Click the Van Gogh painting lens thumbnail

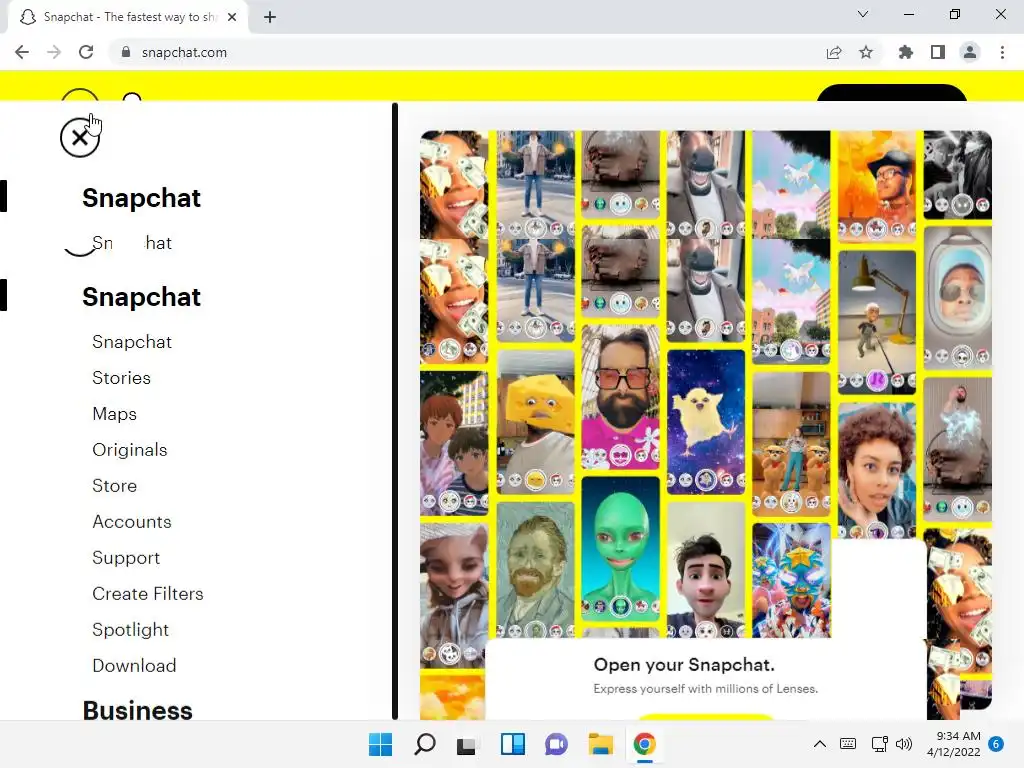pos(536,570)
